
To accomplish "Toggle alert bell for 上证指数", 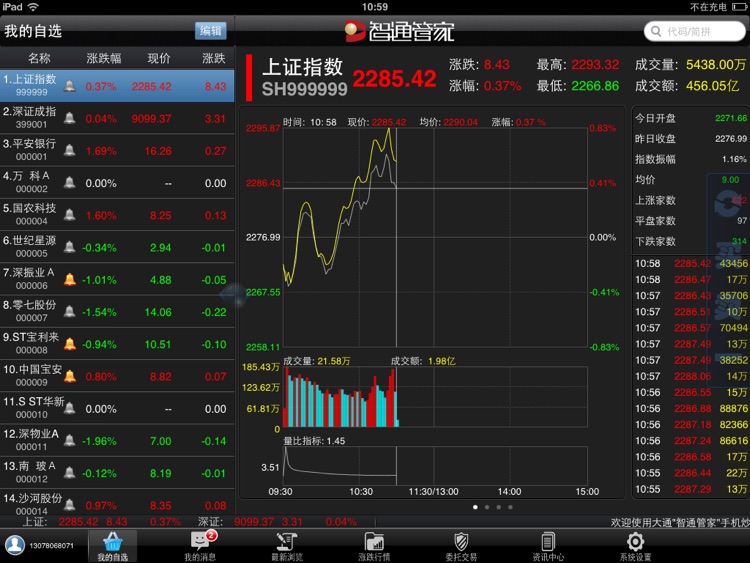I will pos(70,86).
